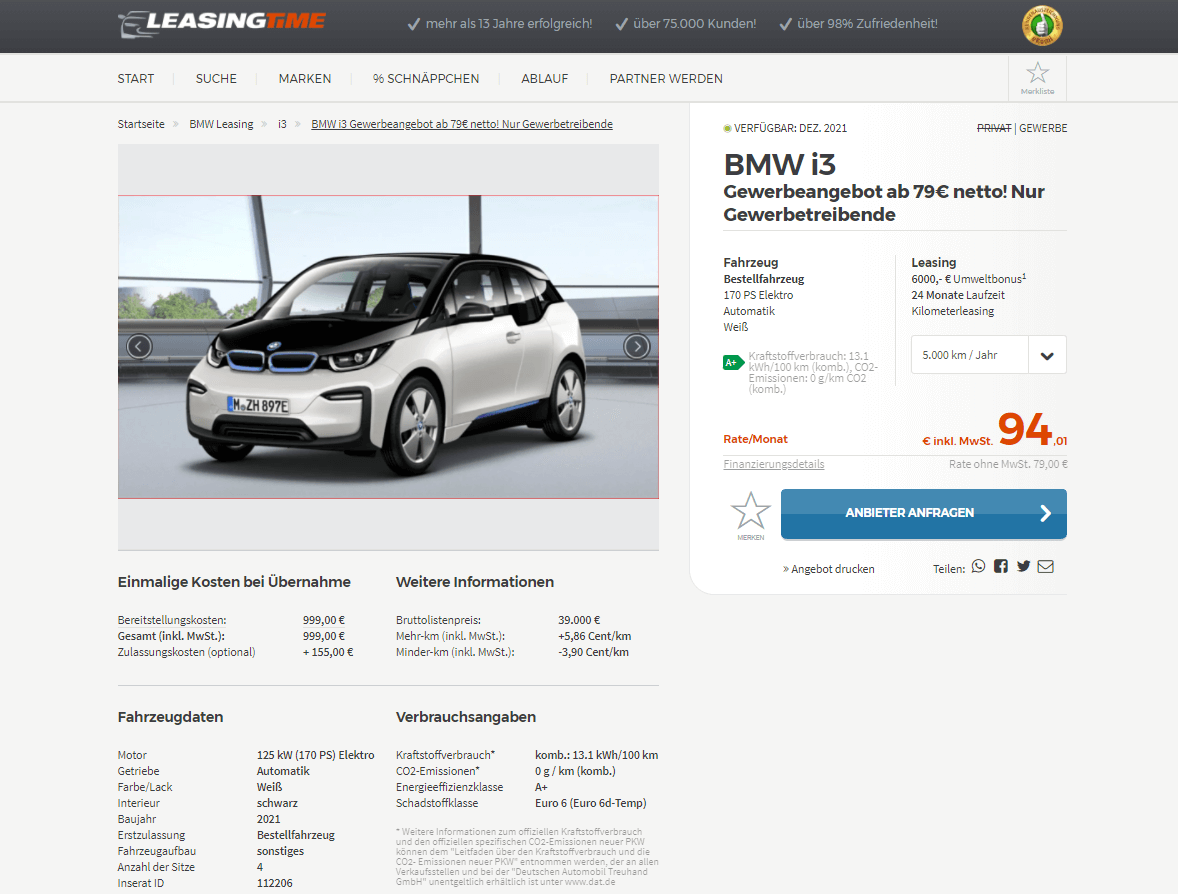
Task: Click the Merken star icon
Action: tap(751, 512)
